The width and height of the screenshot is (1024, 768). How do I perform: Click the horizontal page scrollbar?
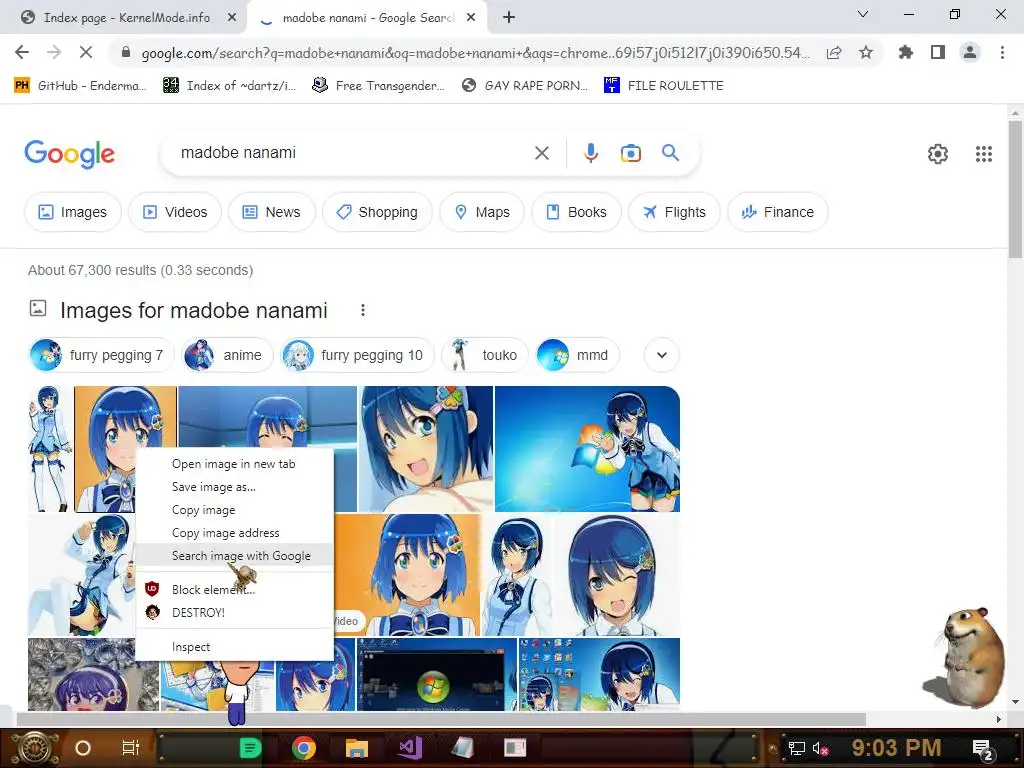[x=441, y=719]
